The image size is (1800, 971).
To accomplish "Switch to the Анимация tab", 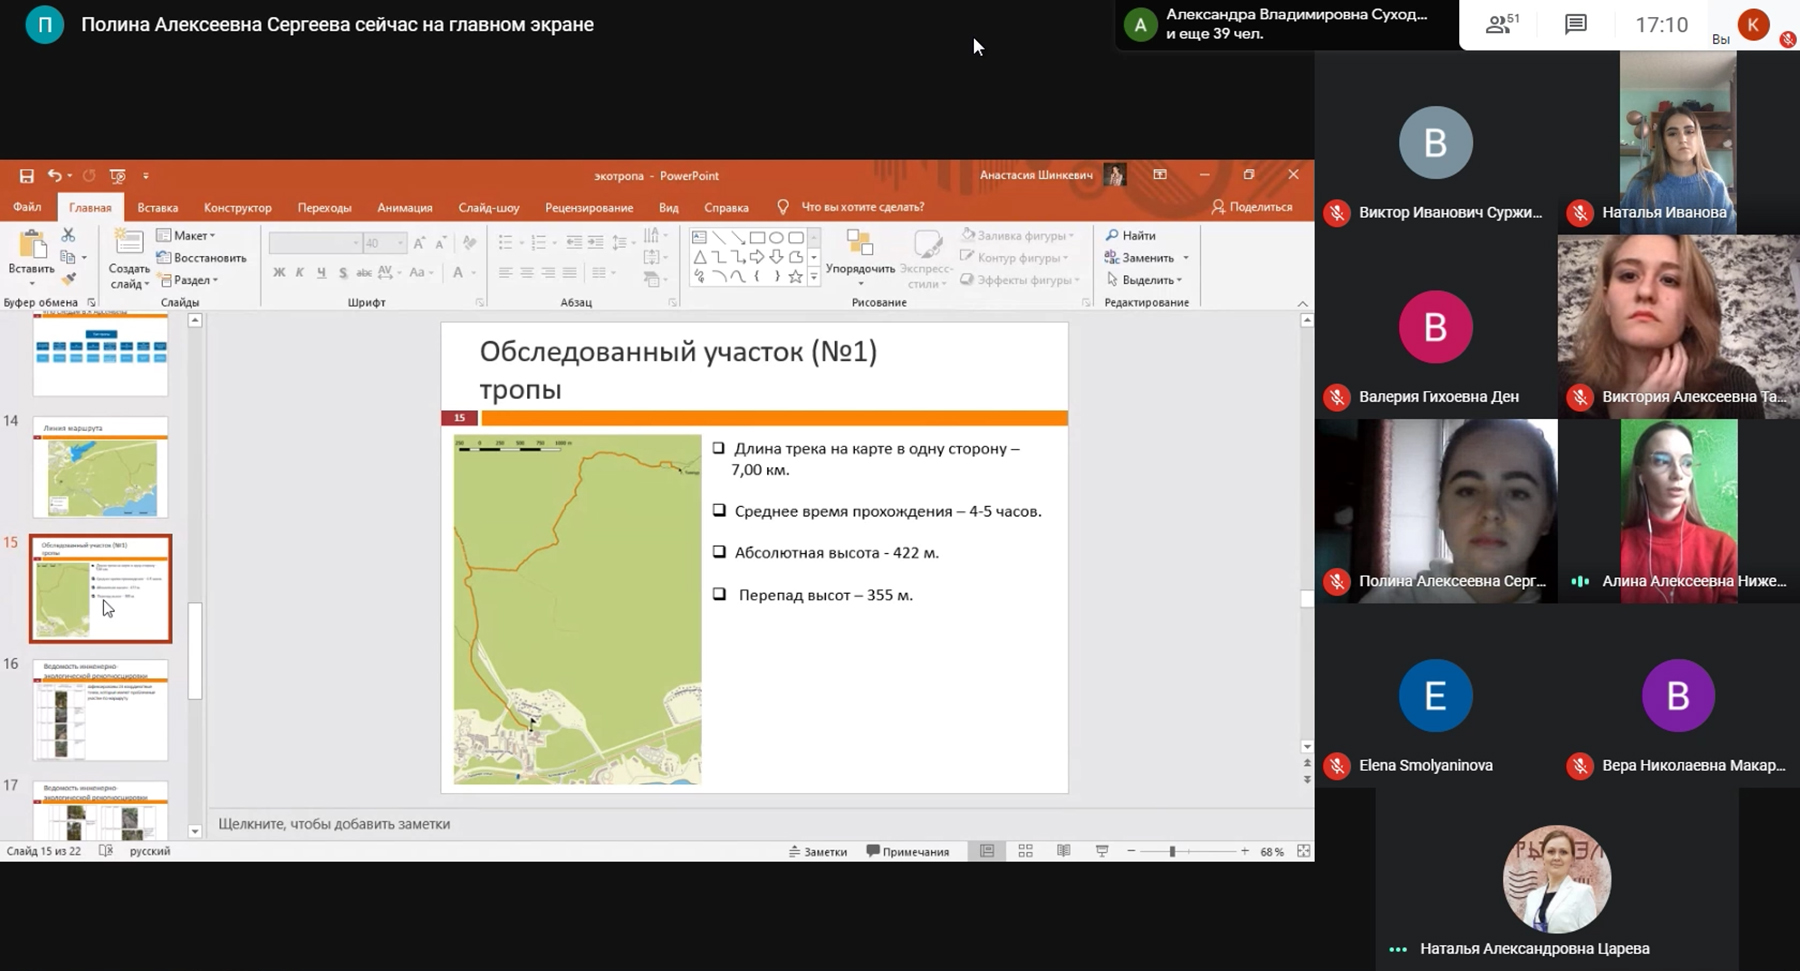I will (405, 208).
